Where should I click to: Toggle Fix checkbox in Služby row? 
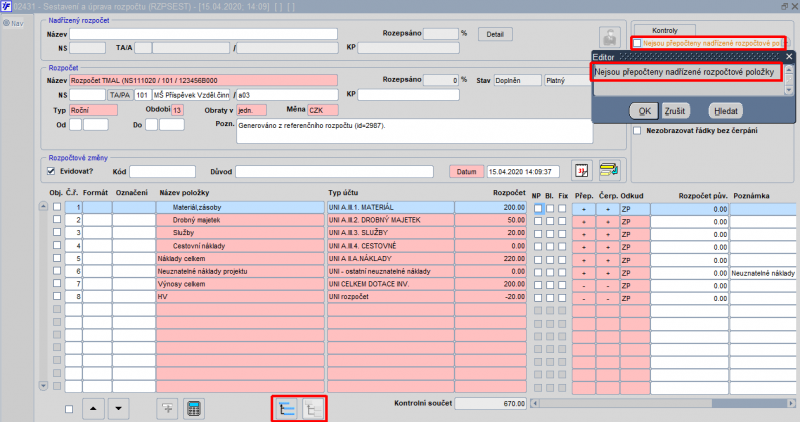562,234
